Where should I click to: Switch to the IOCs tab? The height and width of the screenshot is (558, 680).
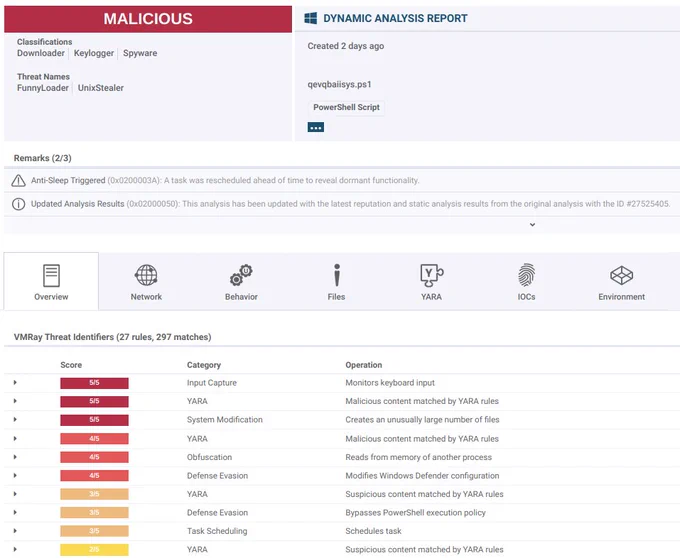point(526,281)
